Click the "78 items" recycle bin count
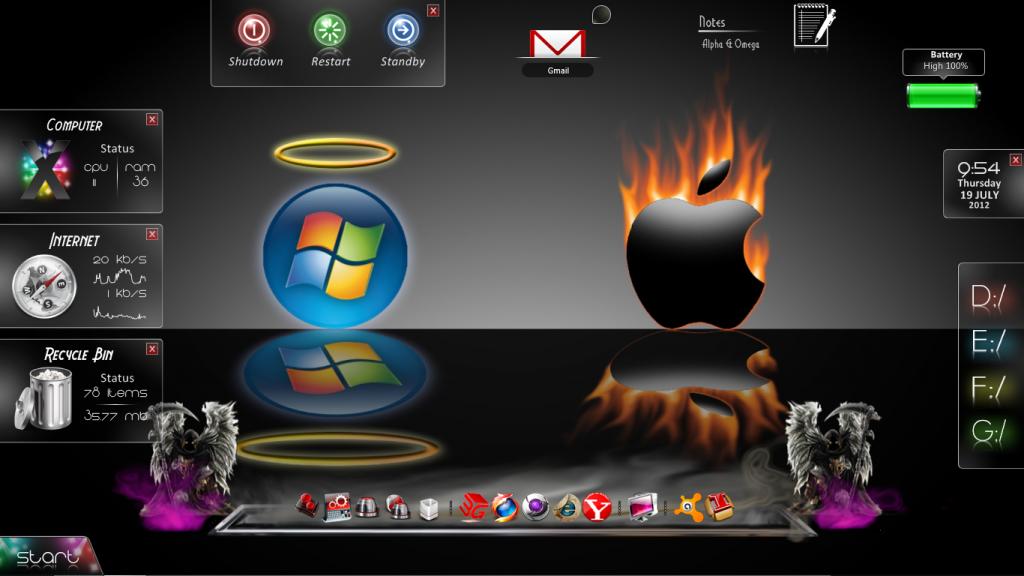1024x576 pixels. [116, 392]
